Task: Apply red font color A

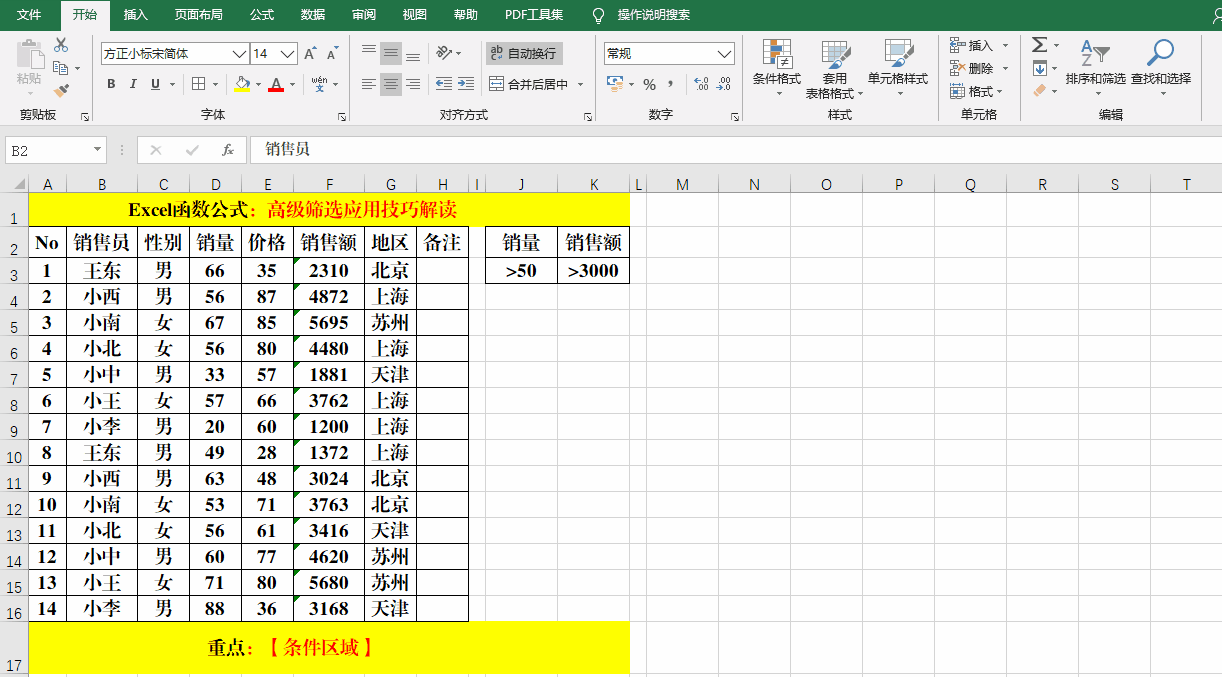Action: pyautogui.click(x=275, y=84)
